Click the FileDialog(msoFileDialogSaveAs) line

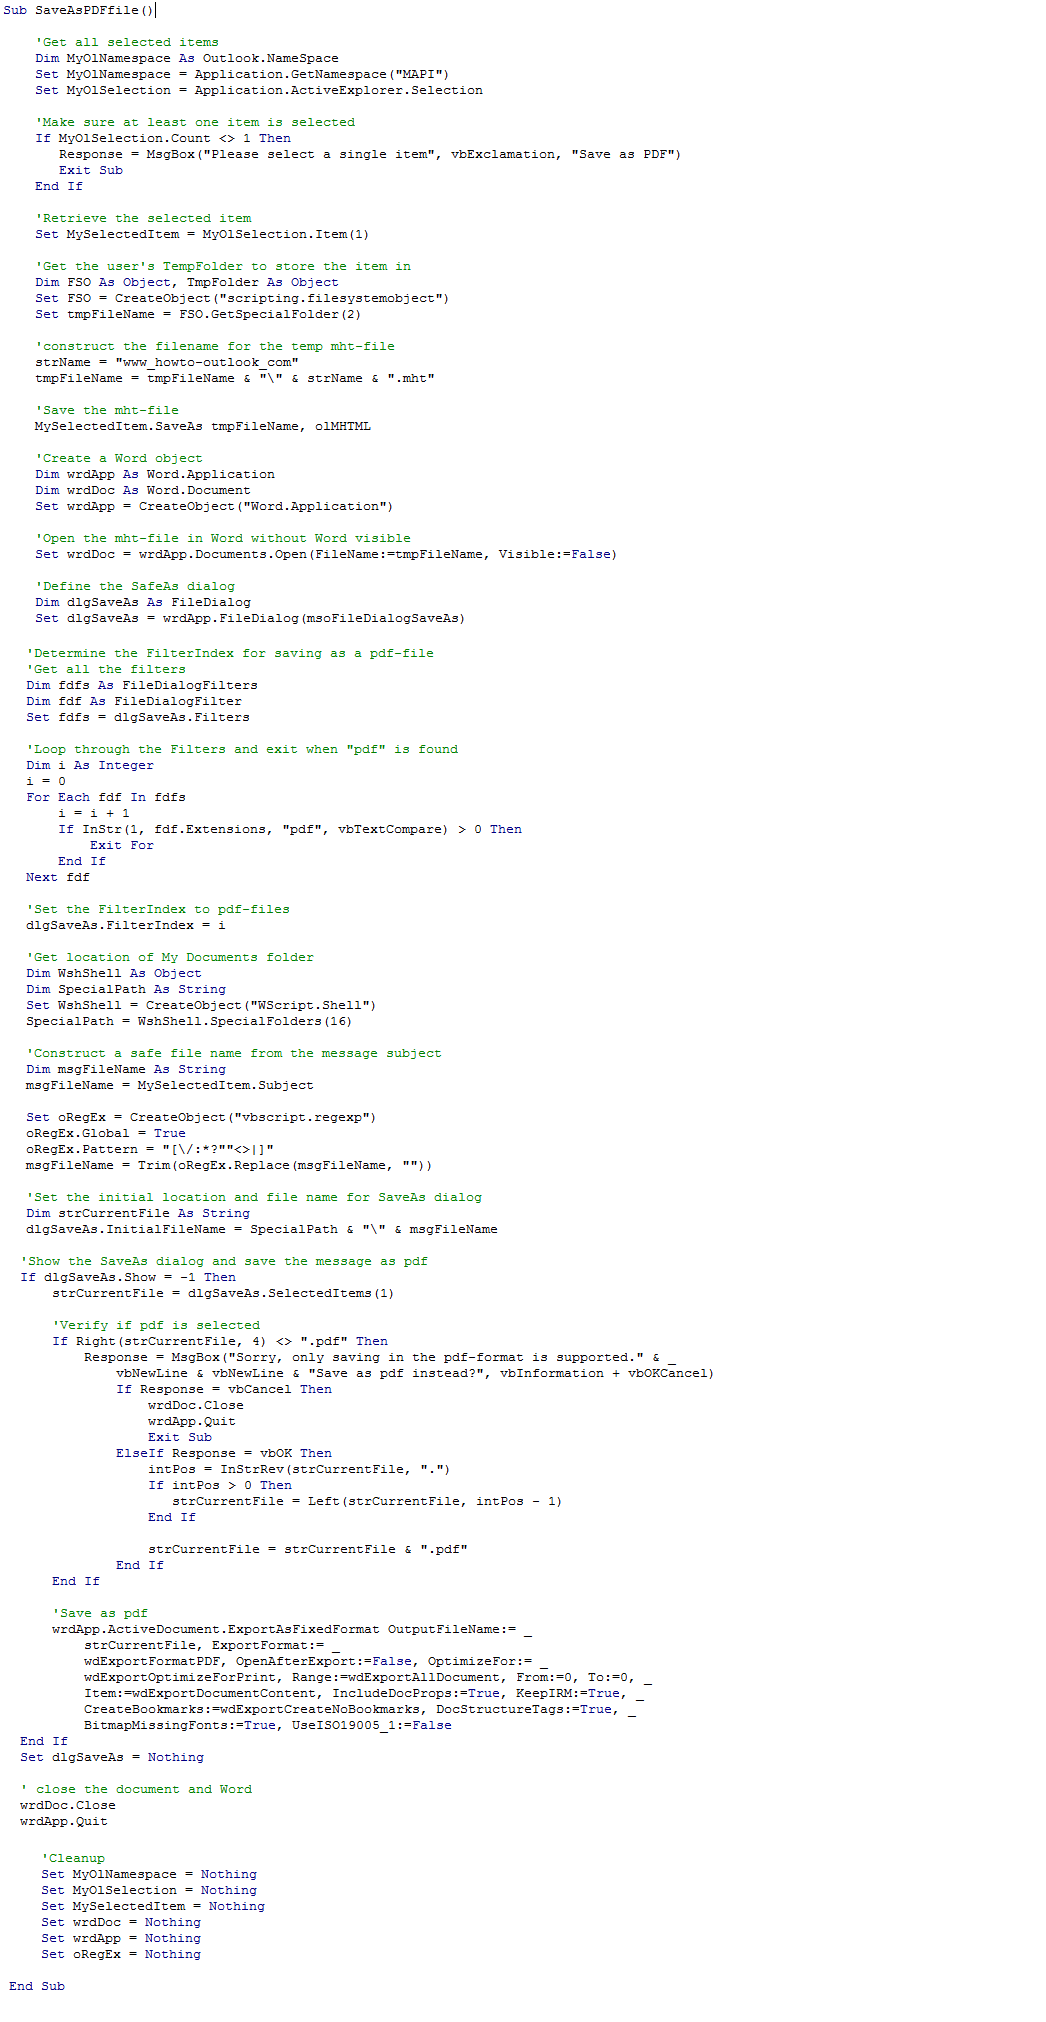pyautogui.click(x=250, y=618)
